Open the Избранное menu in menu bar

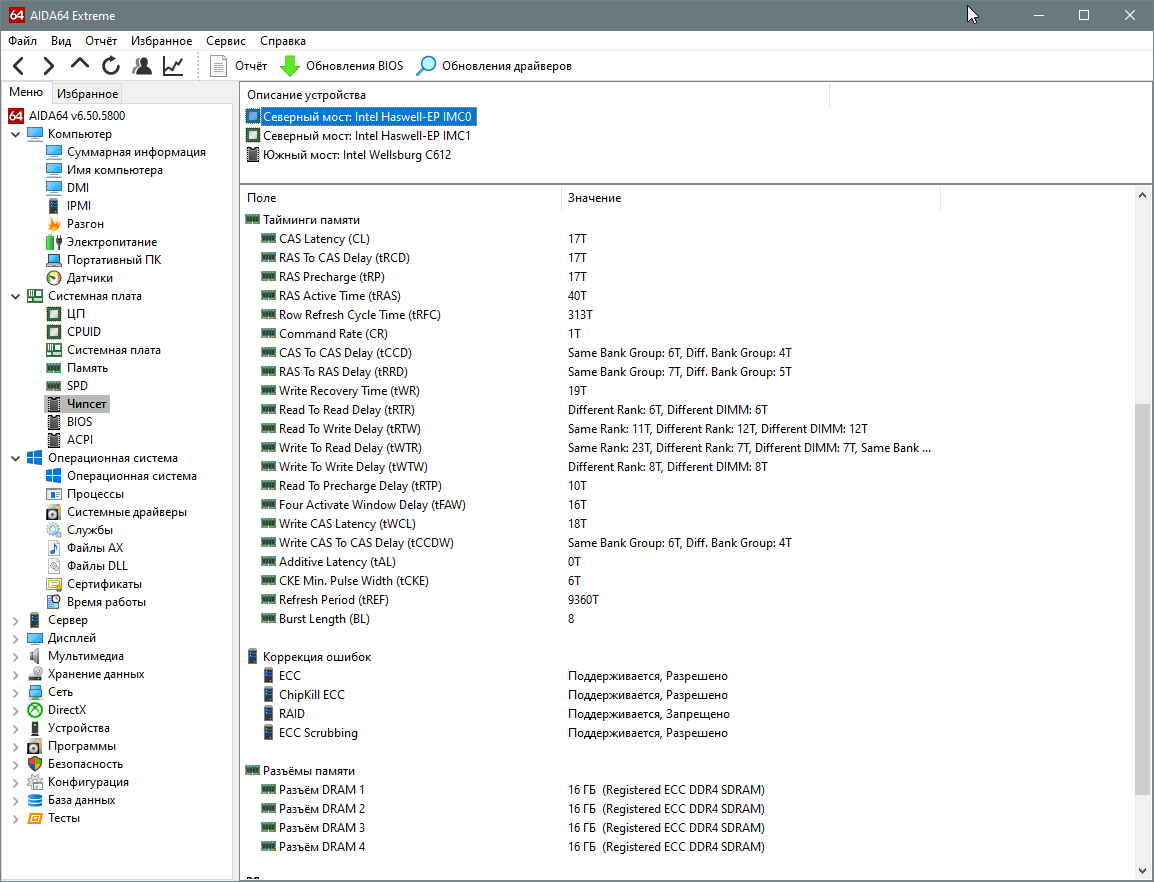click(x=161, y=41)
